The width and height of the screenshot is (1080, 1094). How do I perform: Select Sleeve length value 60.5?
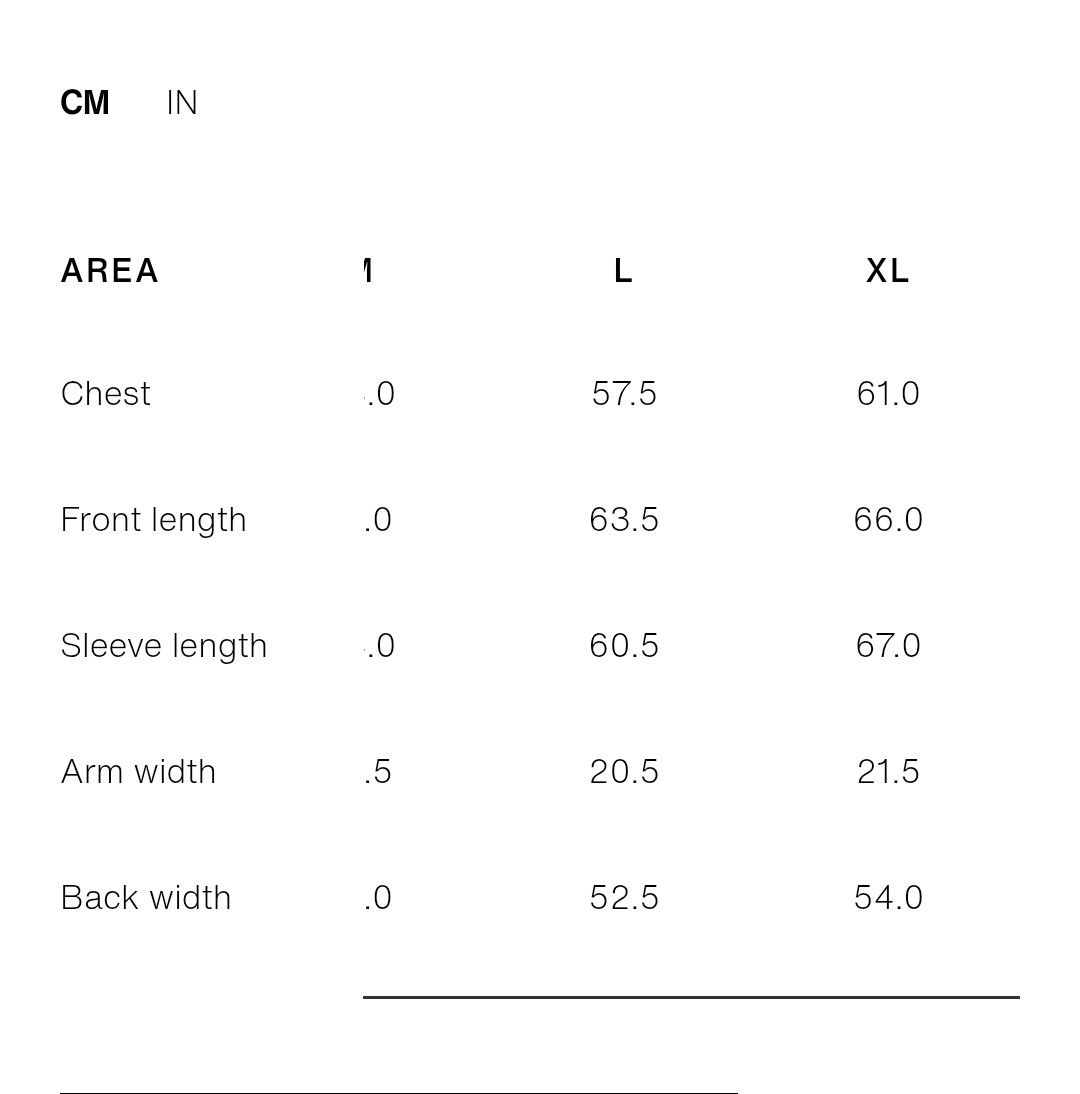click(x=624, y=645)
